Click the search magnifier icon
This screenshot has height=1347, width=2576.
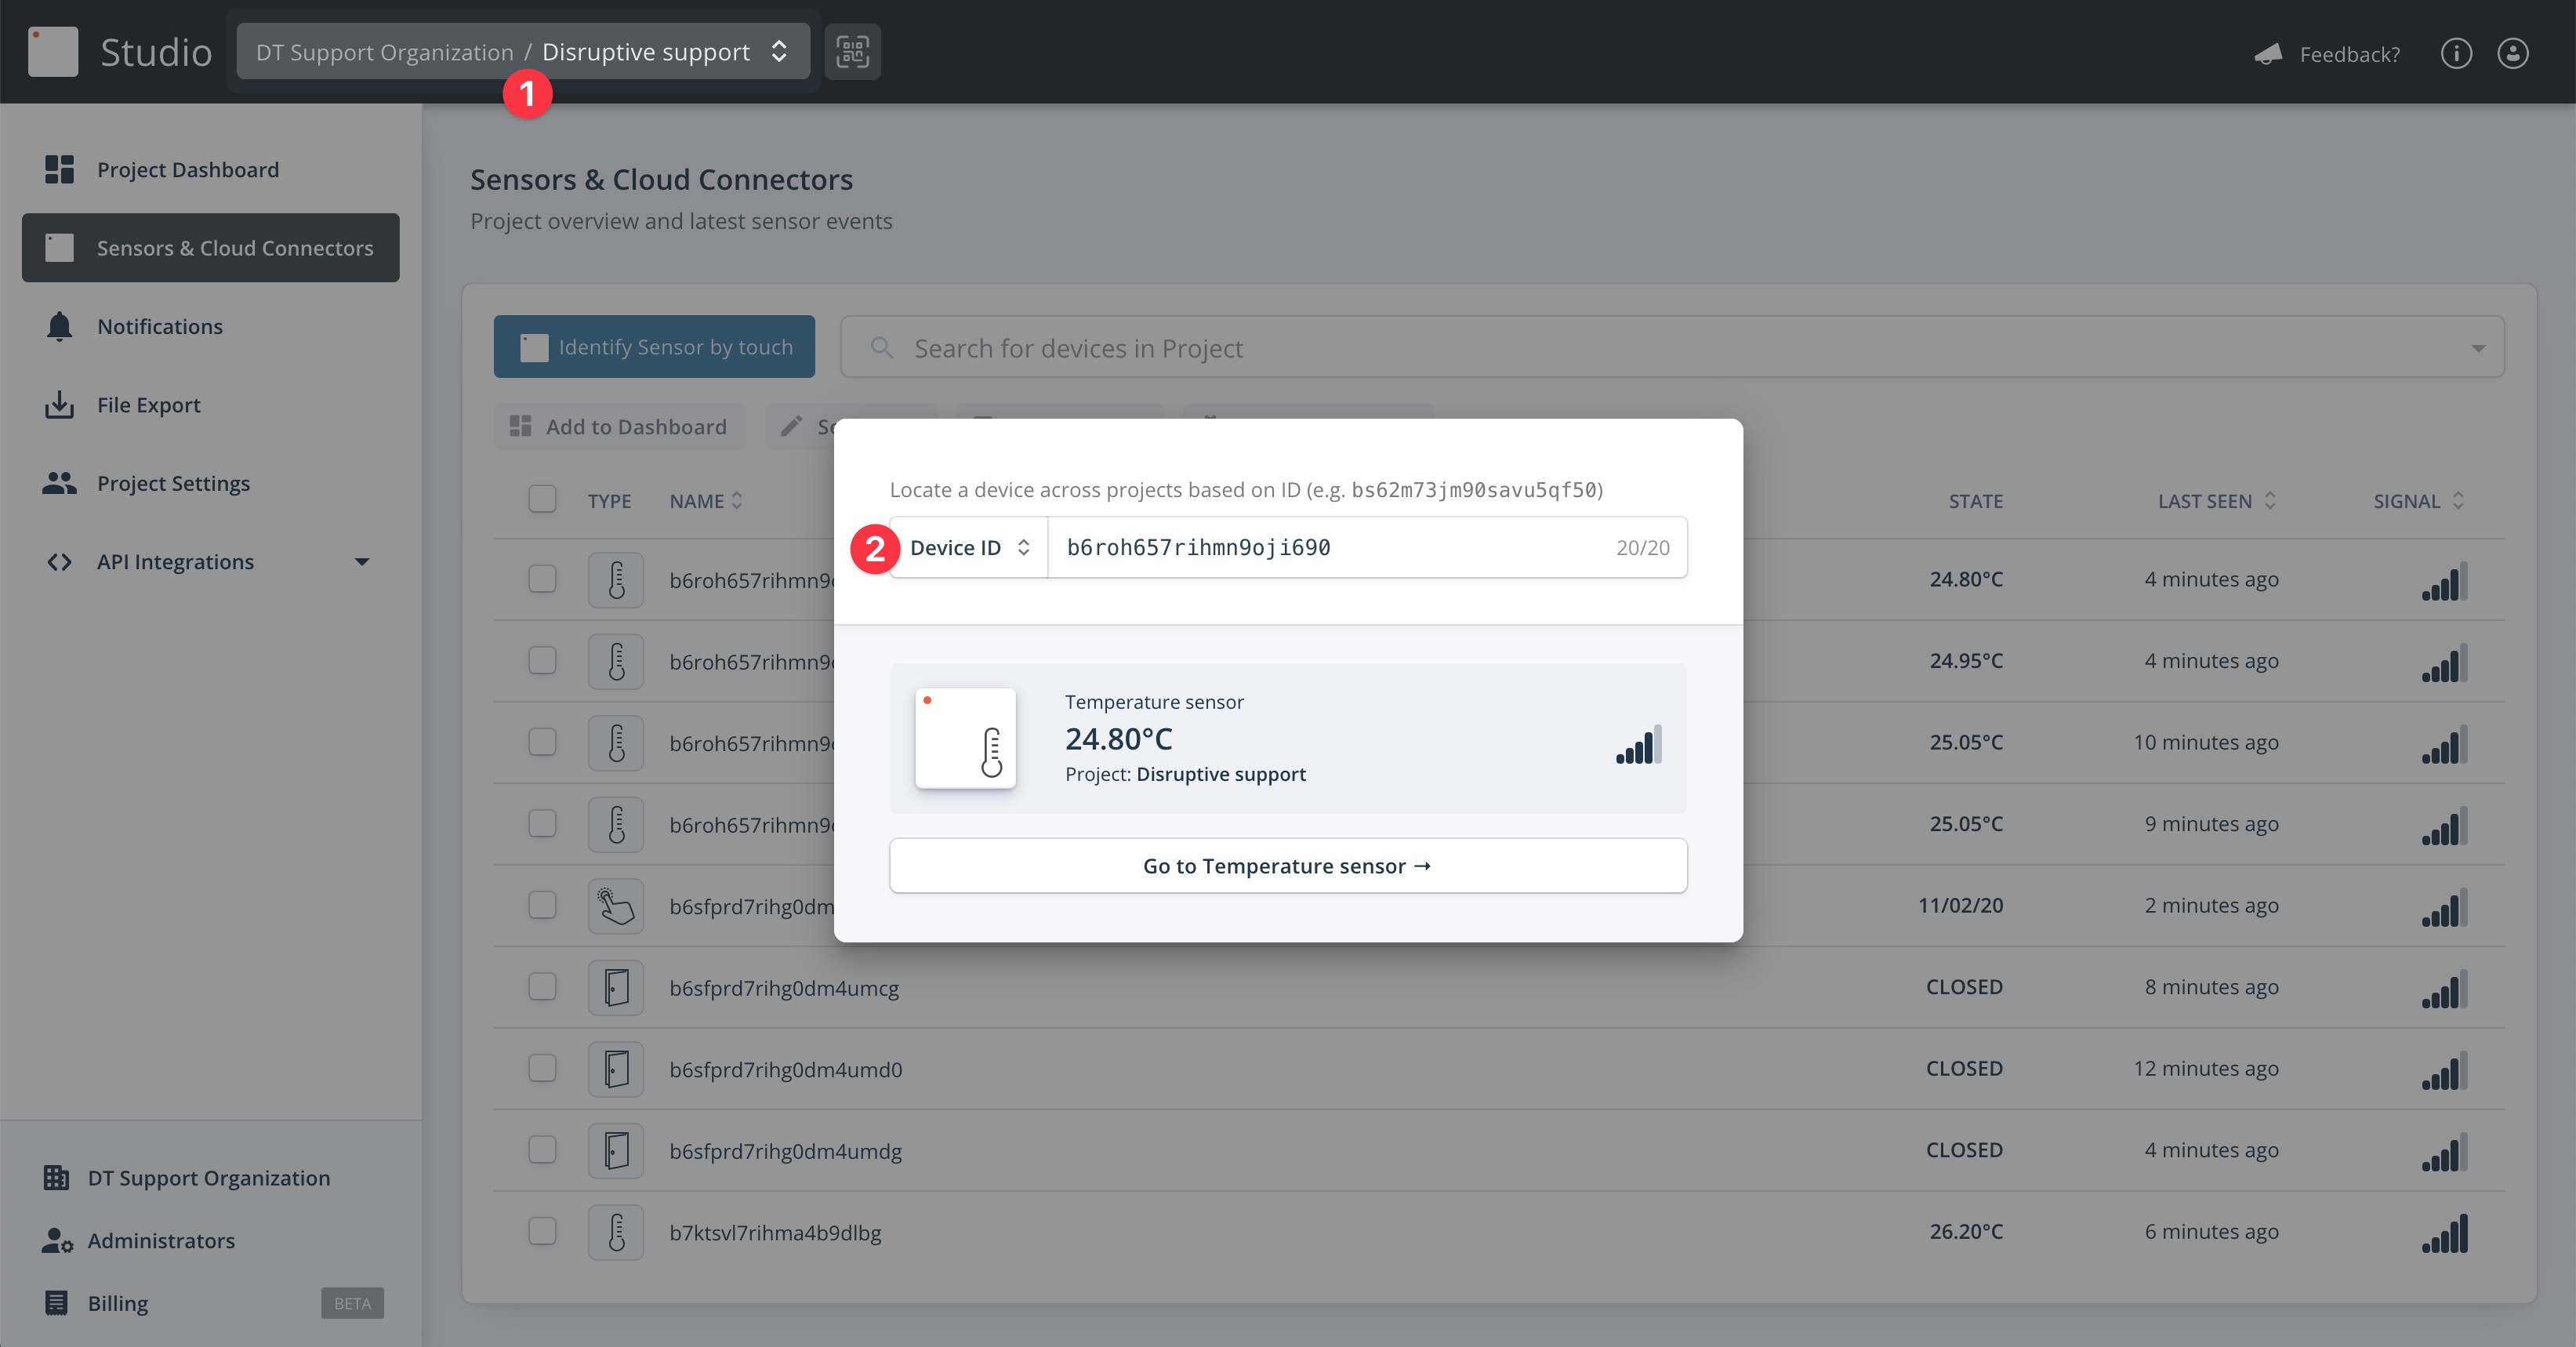[881, 347]
